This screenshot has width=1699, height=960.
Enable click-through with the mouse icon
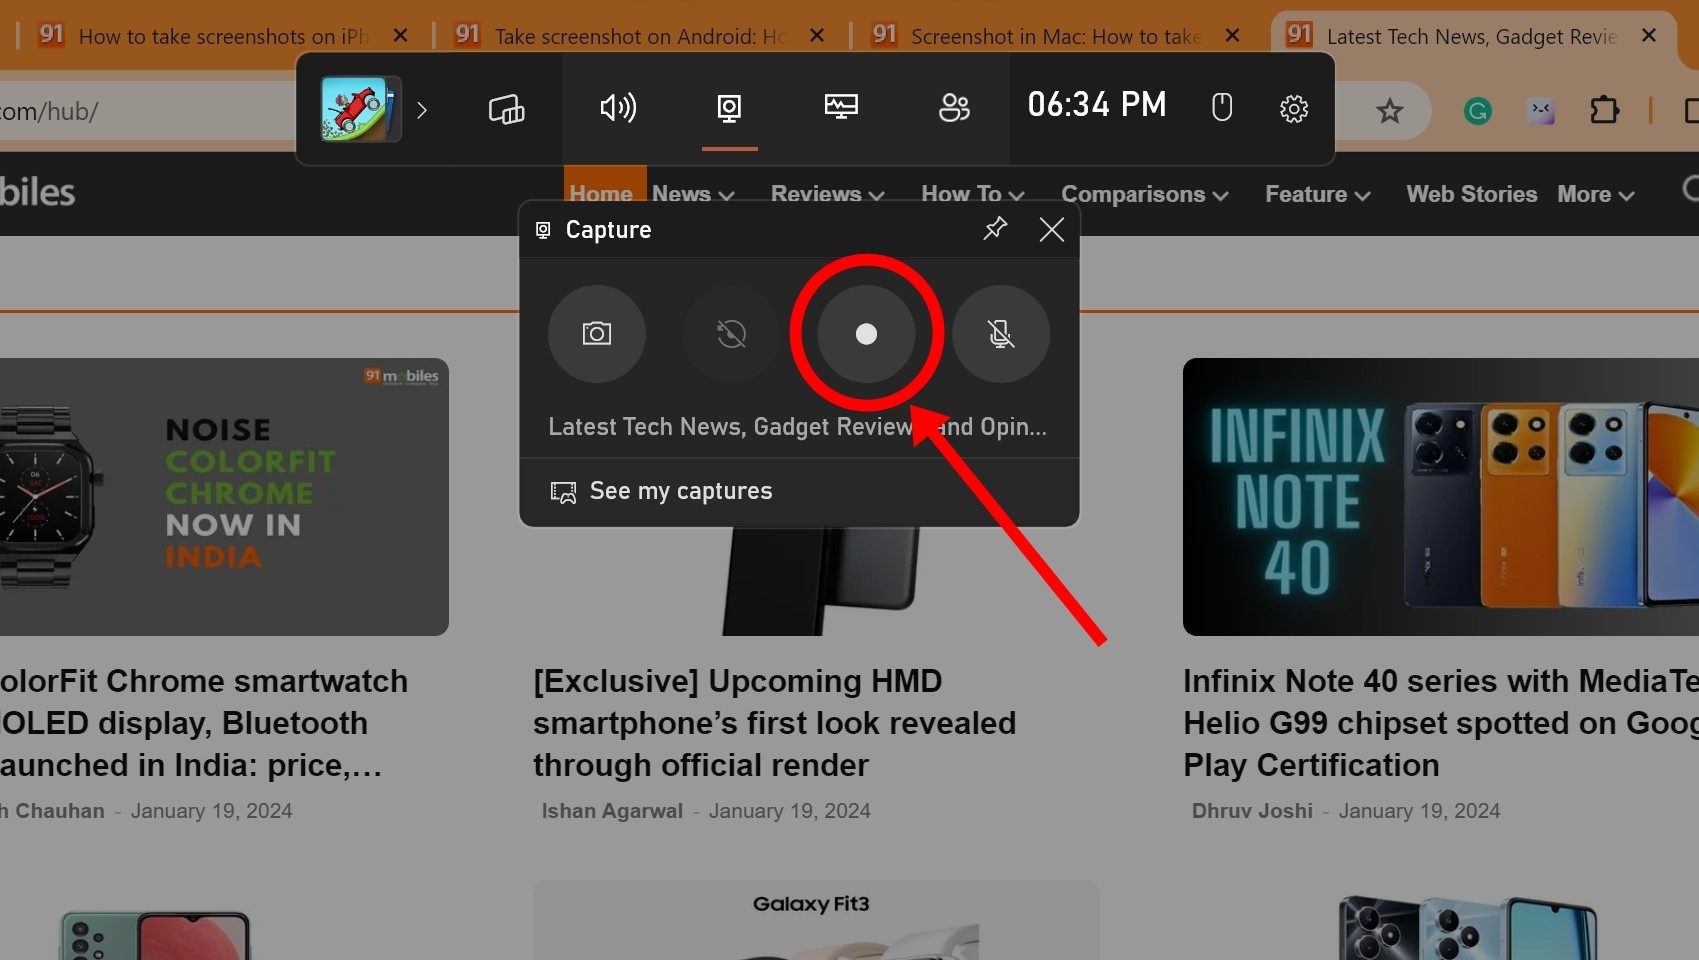1221,107
